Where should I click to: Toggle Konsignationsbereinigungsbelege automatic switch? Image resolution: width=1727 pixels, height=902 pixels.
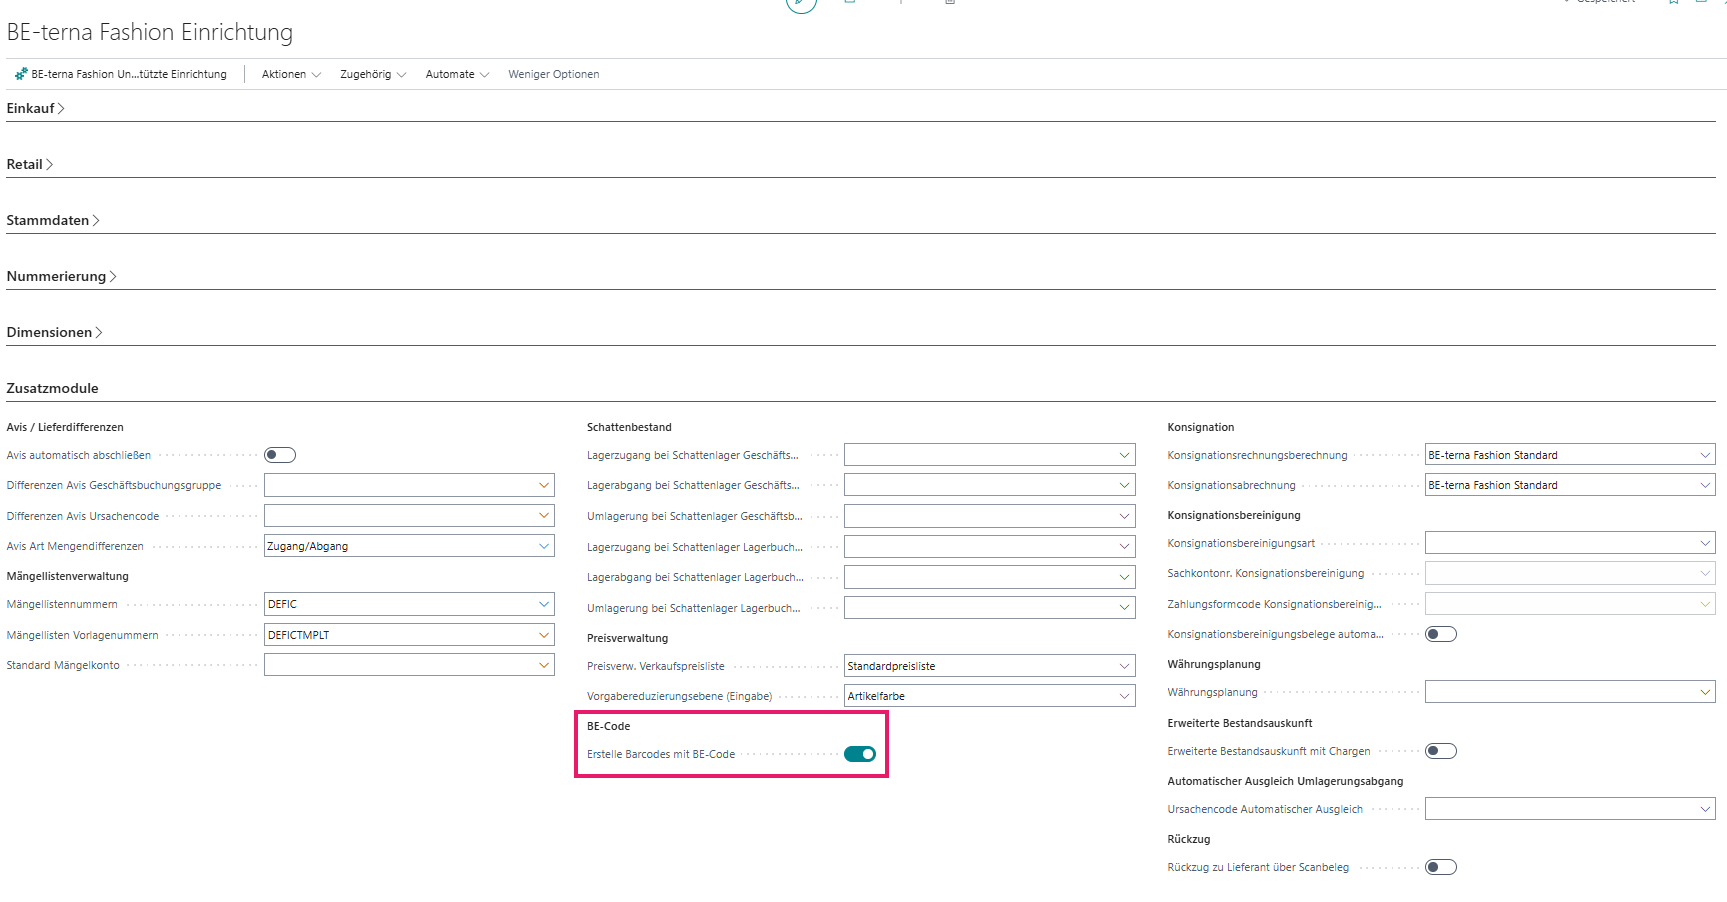click(1440, 634)
